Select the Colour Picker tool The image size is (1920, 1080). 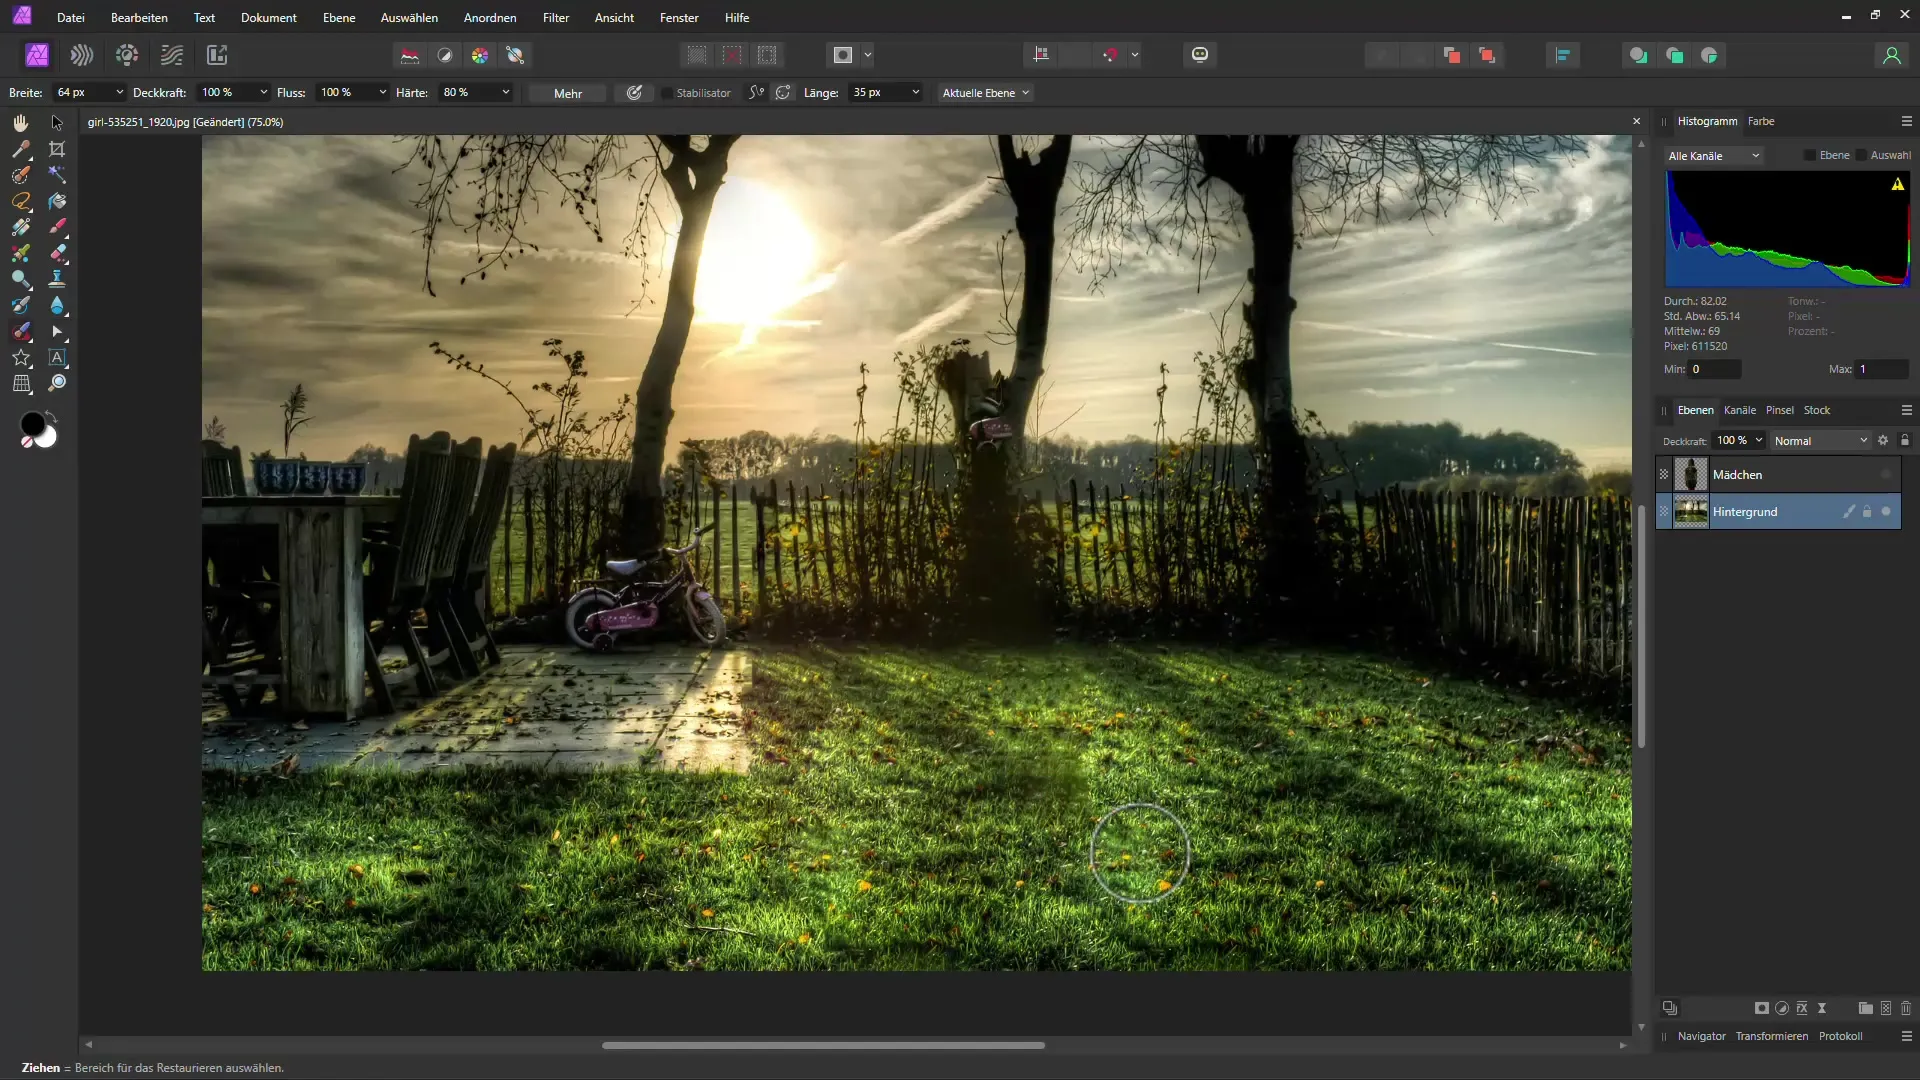click(x=21, y=149)
